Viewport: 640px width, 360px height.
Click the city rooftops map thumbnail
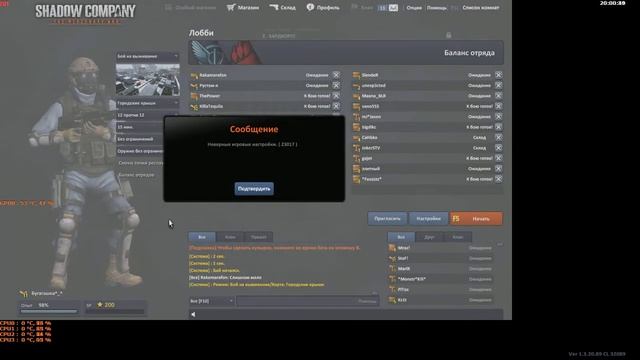point(147,80)
